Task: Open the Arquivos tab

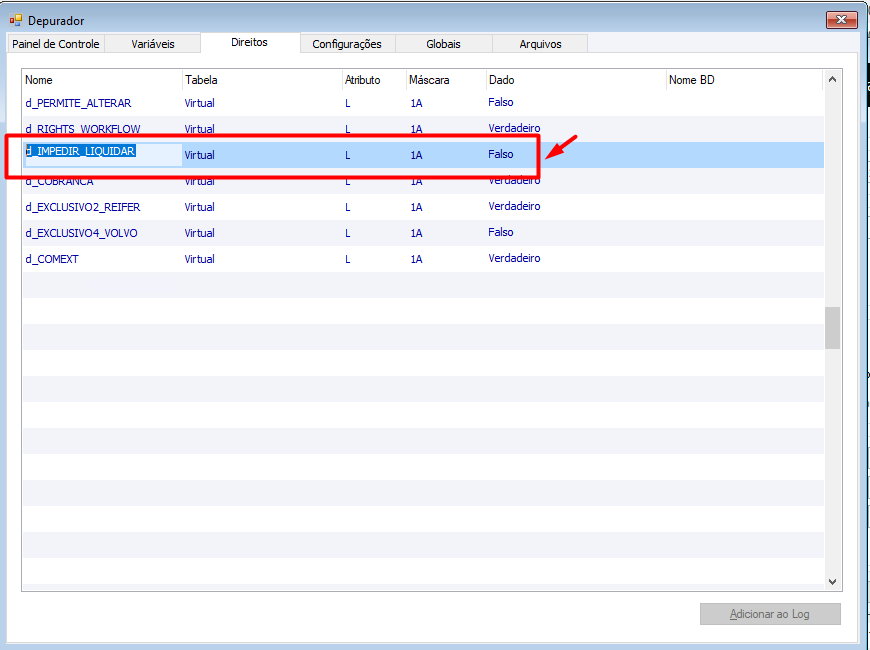Action: 540,44
